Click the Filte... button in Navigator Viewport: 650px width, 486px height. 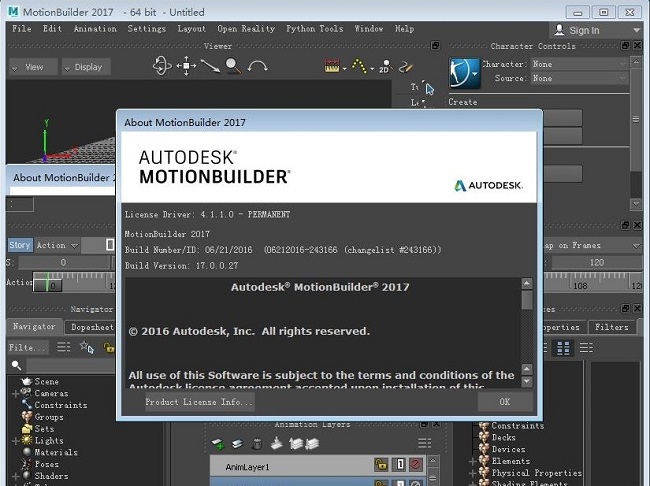[x=27, y=347]
